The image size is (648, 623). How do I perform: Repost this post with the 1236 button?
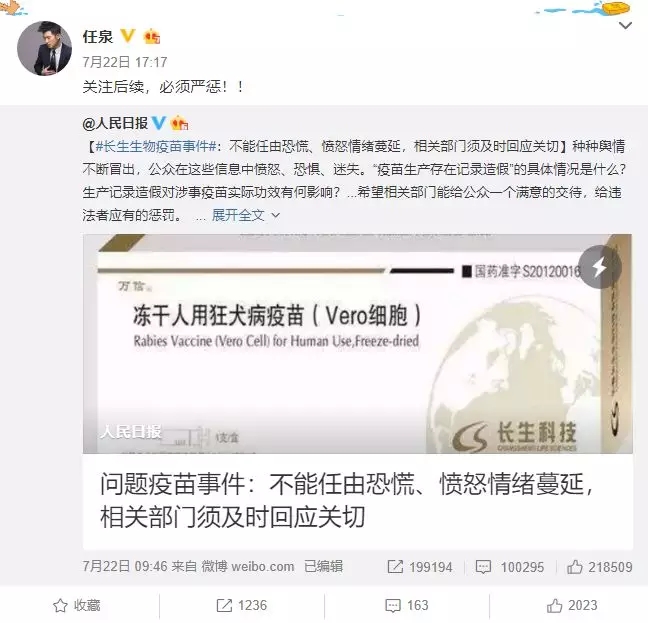coord(242,605)
